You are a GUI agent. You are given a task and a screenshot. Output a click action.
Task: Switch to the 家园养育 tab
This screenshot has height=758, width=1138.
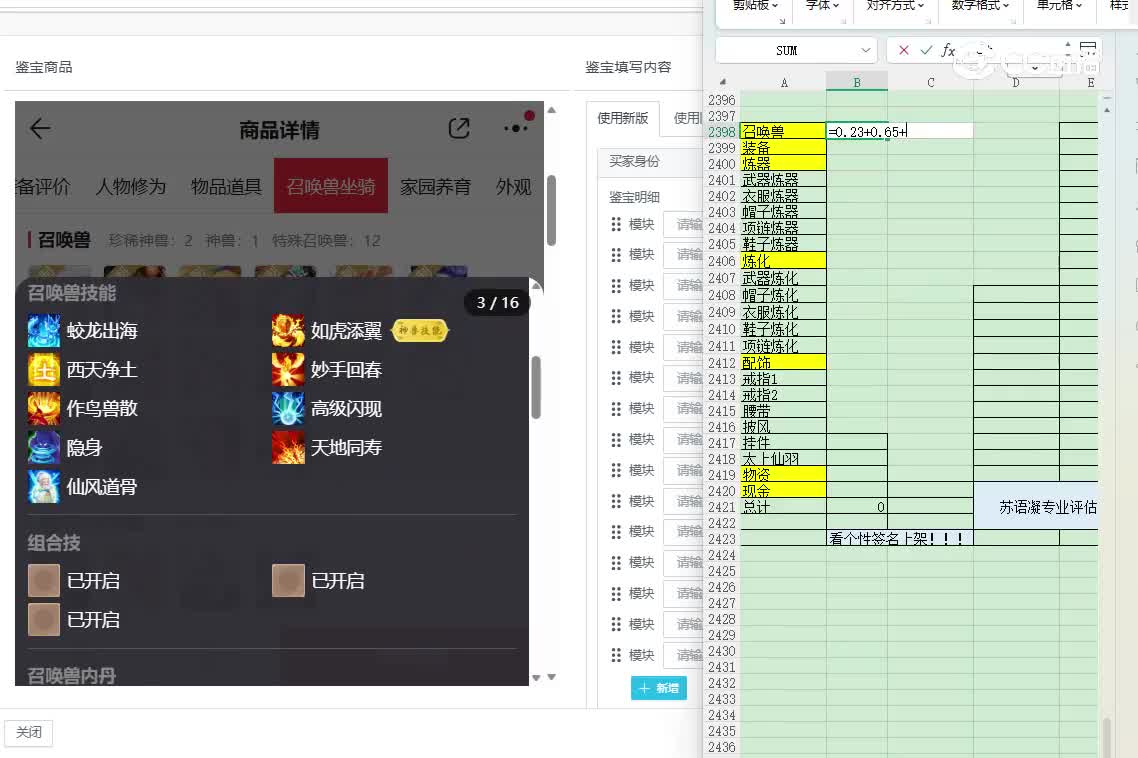435,187
